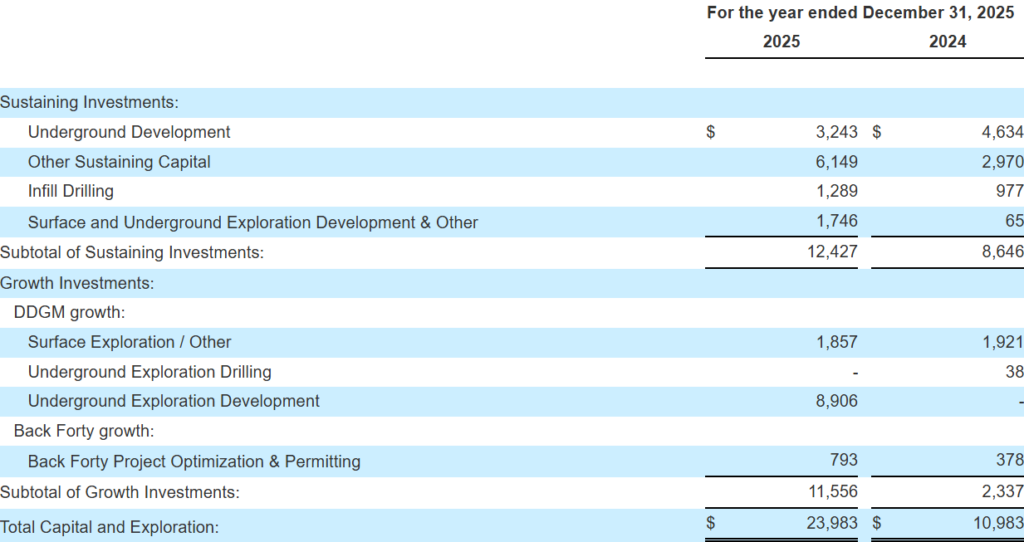Click the Total Capital and Exploration label
This screenshot has width=1024, height=542.
coord(109,526)
